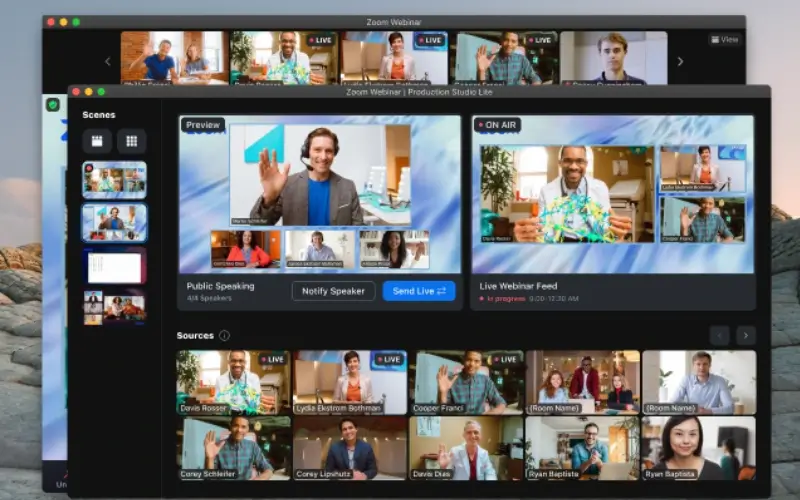The height and width of the screenshot is (500, 800).
Task: Select the third scene showing a white document
Action: [114, 266]
